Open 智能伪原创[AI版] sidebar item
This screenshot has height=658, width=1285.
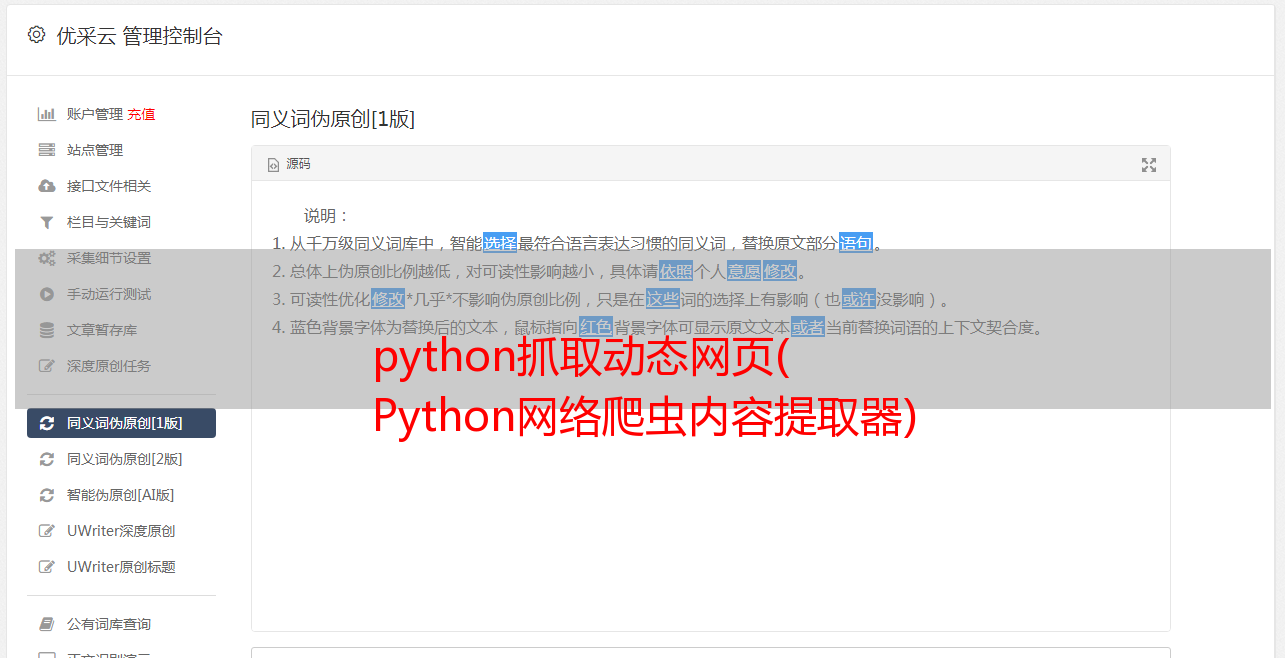click(x=121, y=495)
